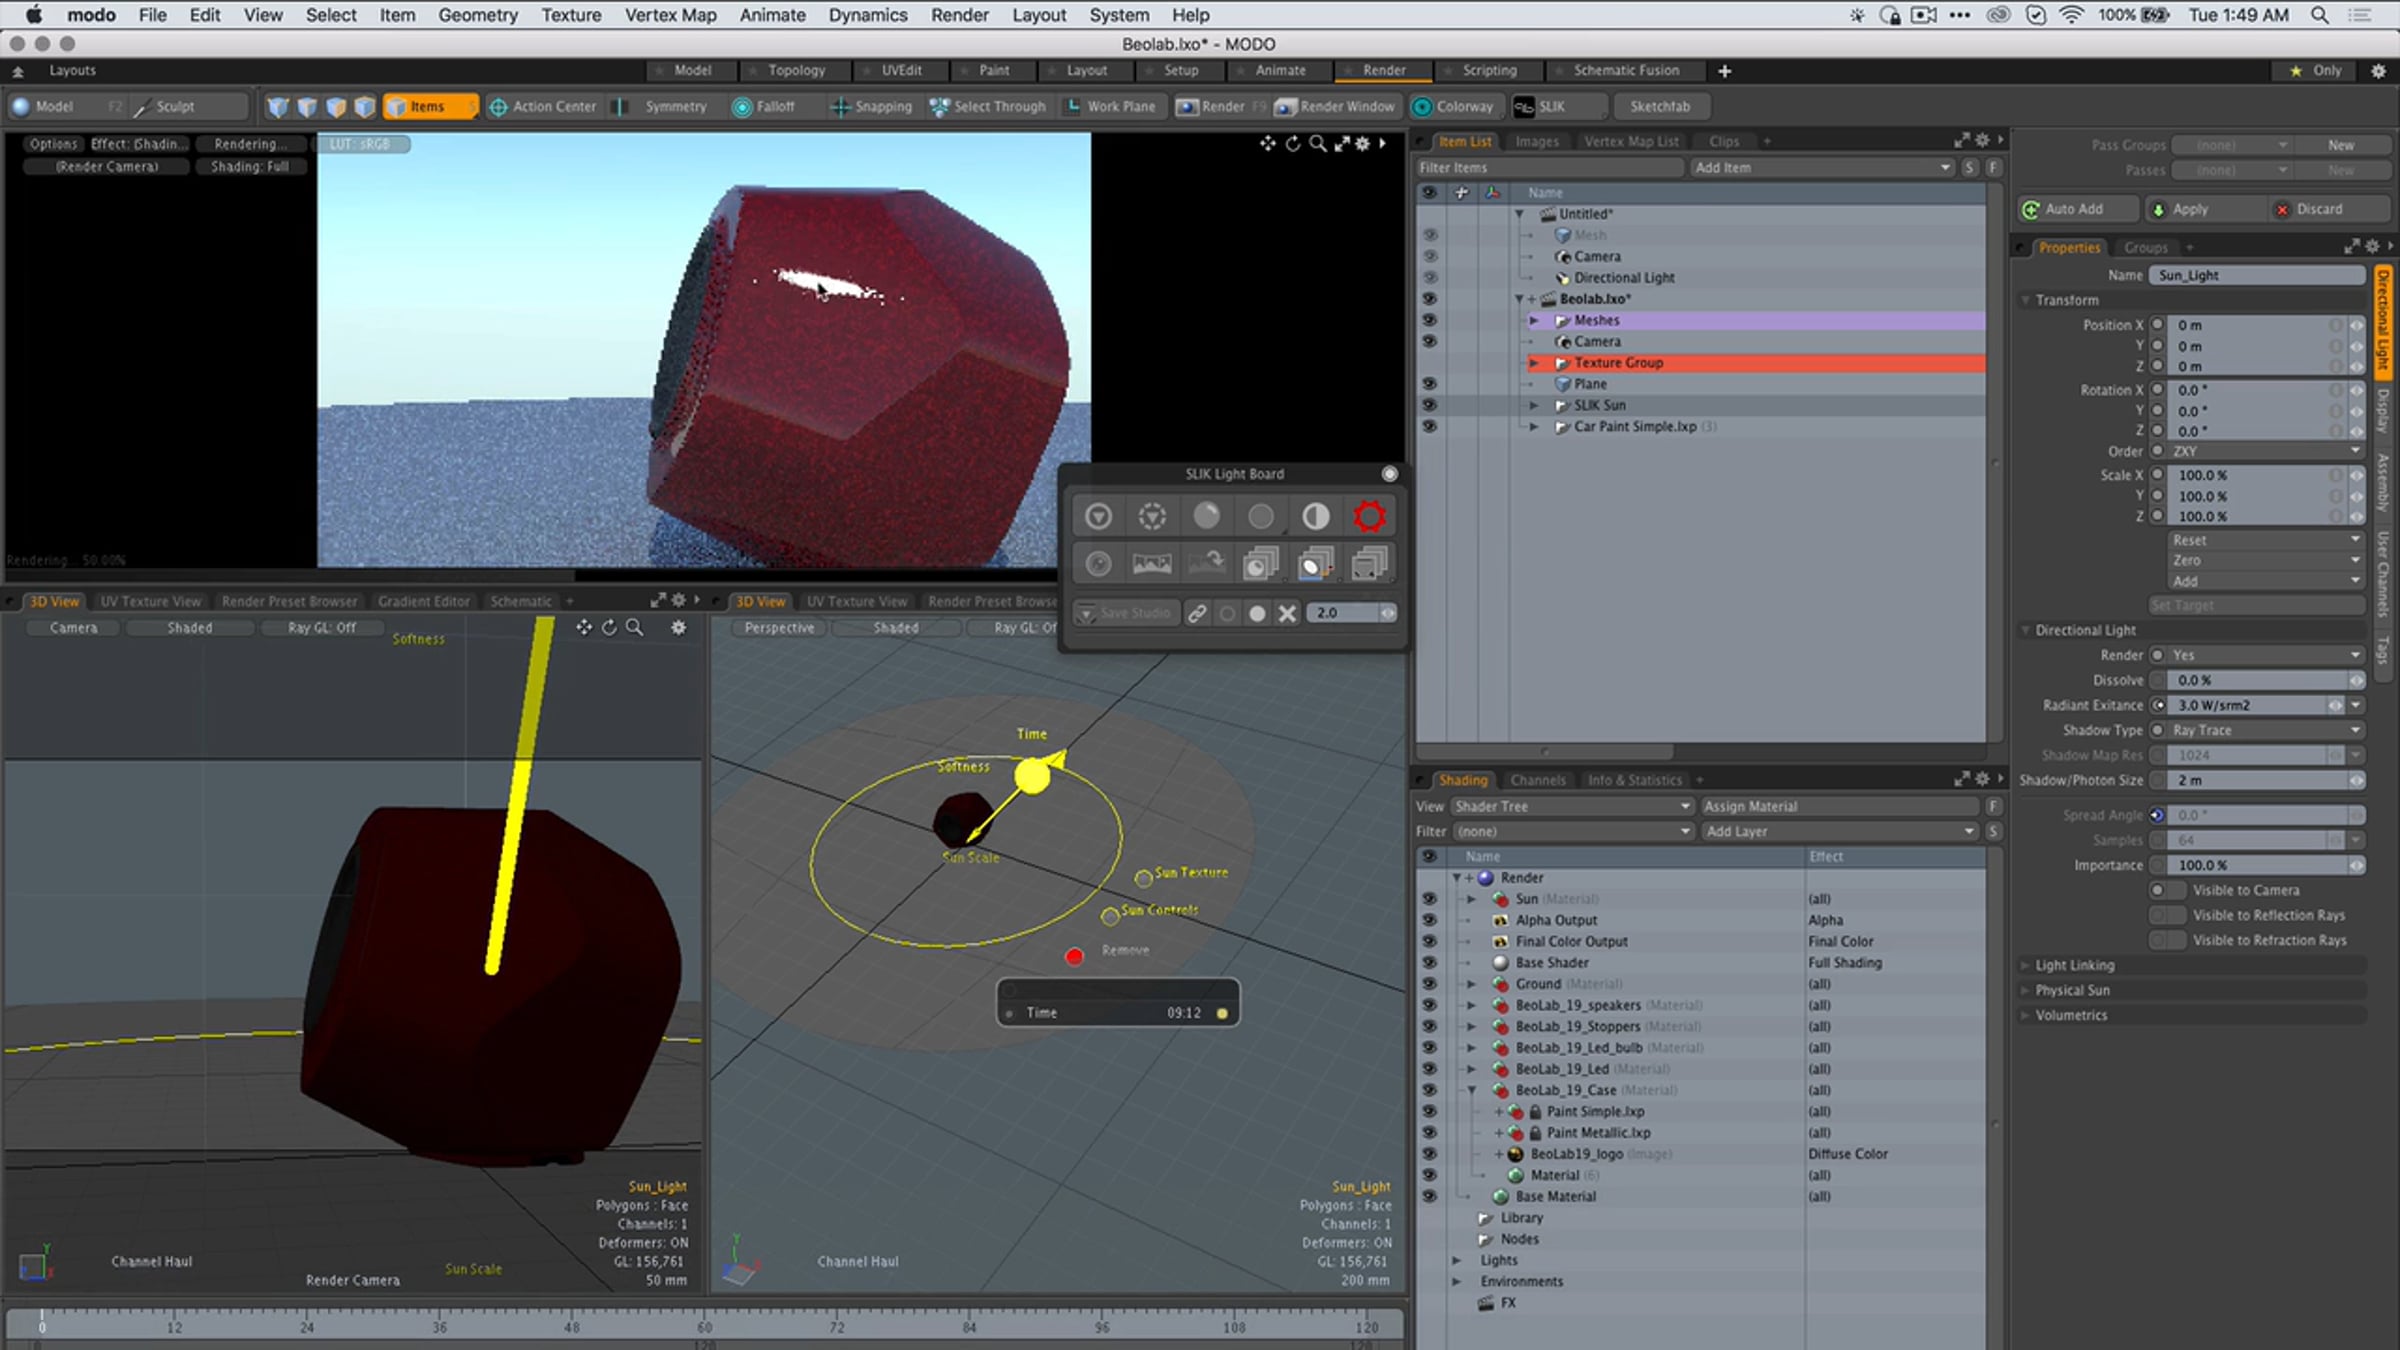Click the Snapping tool in the toolbar
The height and width of the screenshot is (1350, 2400).
point(871,106)
